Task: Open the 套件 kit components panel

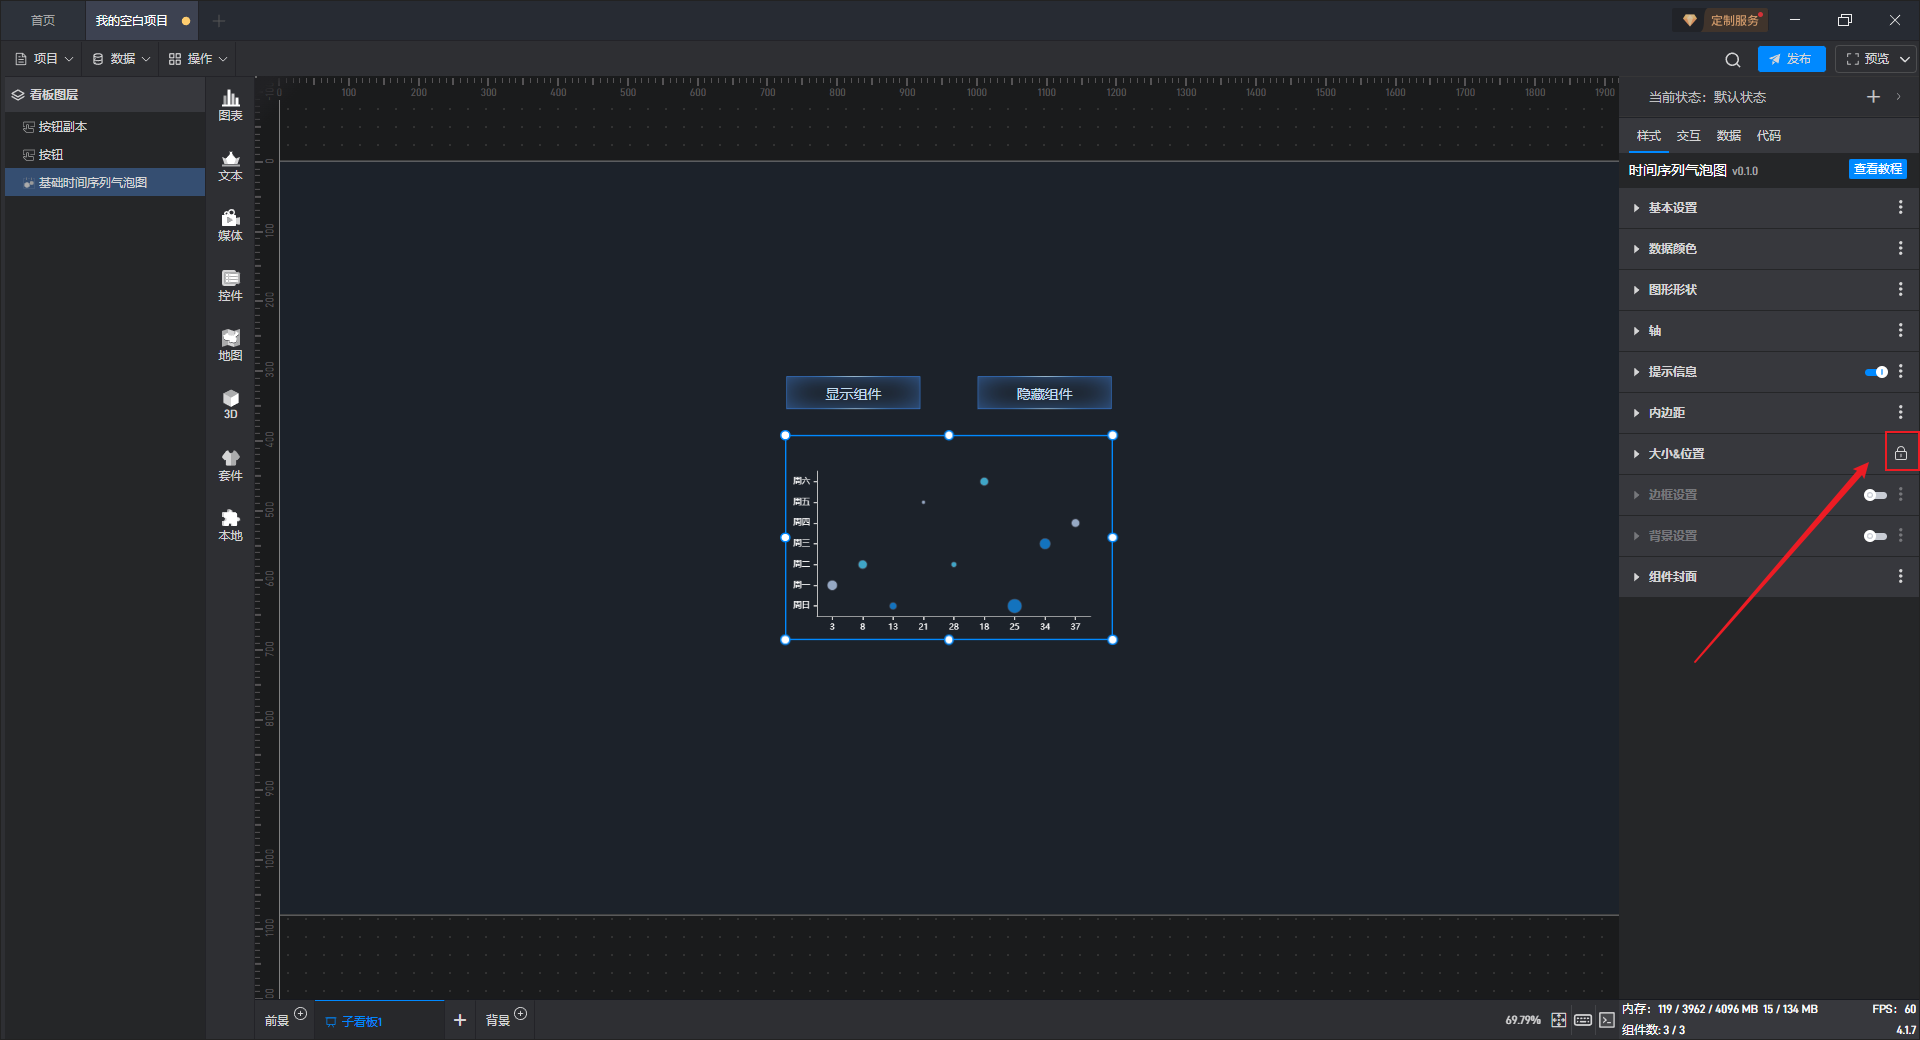Action: [230, 465]
